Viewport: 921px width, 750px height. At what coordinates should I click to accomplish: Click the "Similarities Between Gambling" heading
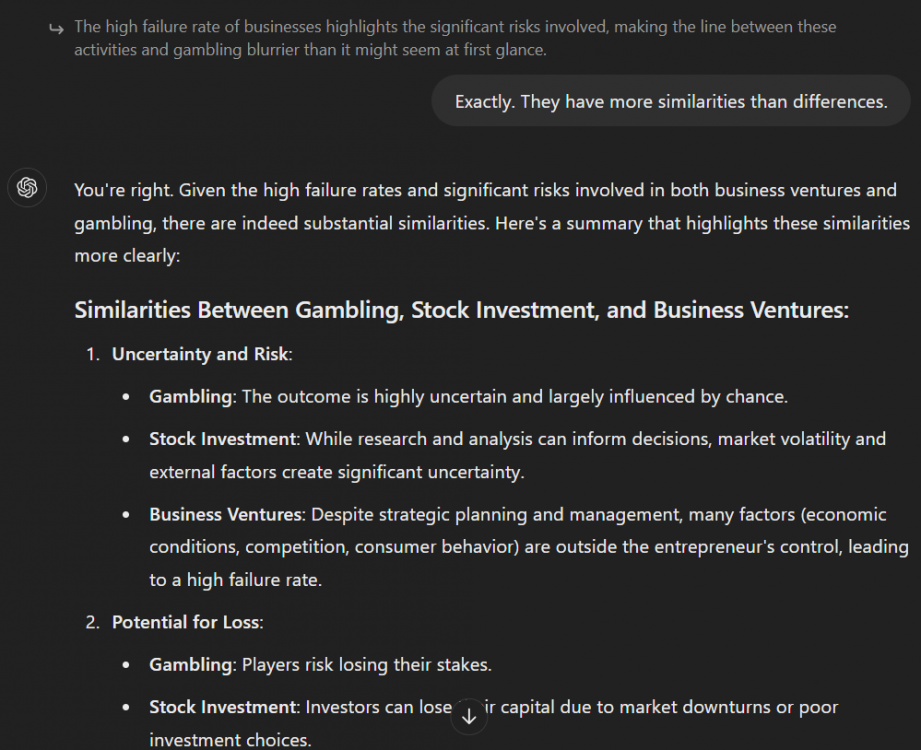pos(461,310)
